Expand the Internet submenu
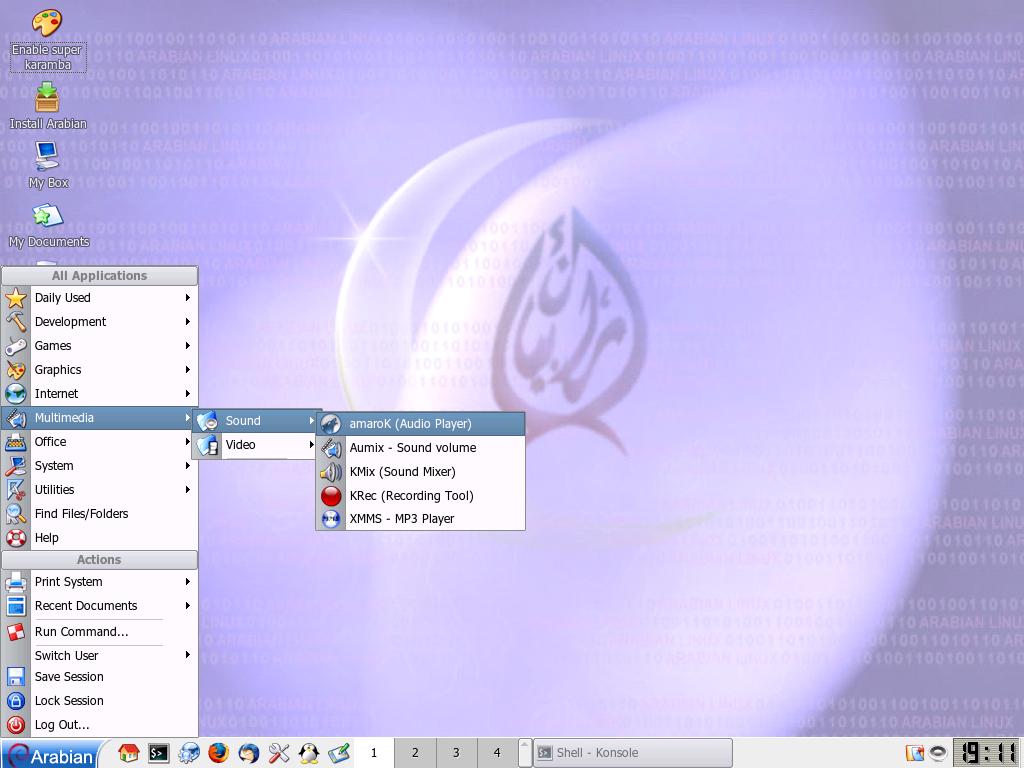The image size is (1024, 768). [99, 394]
